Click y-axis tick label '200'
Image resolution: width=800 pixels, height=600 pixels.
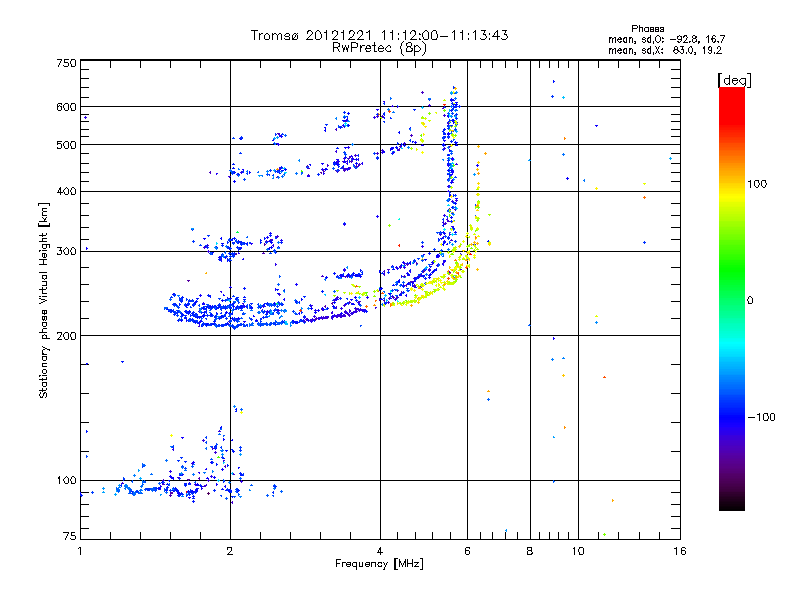(x=66, y=336)
